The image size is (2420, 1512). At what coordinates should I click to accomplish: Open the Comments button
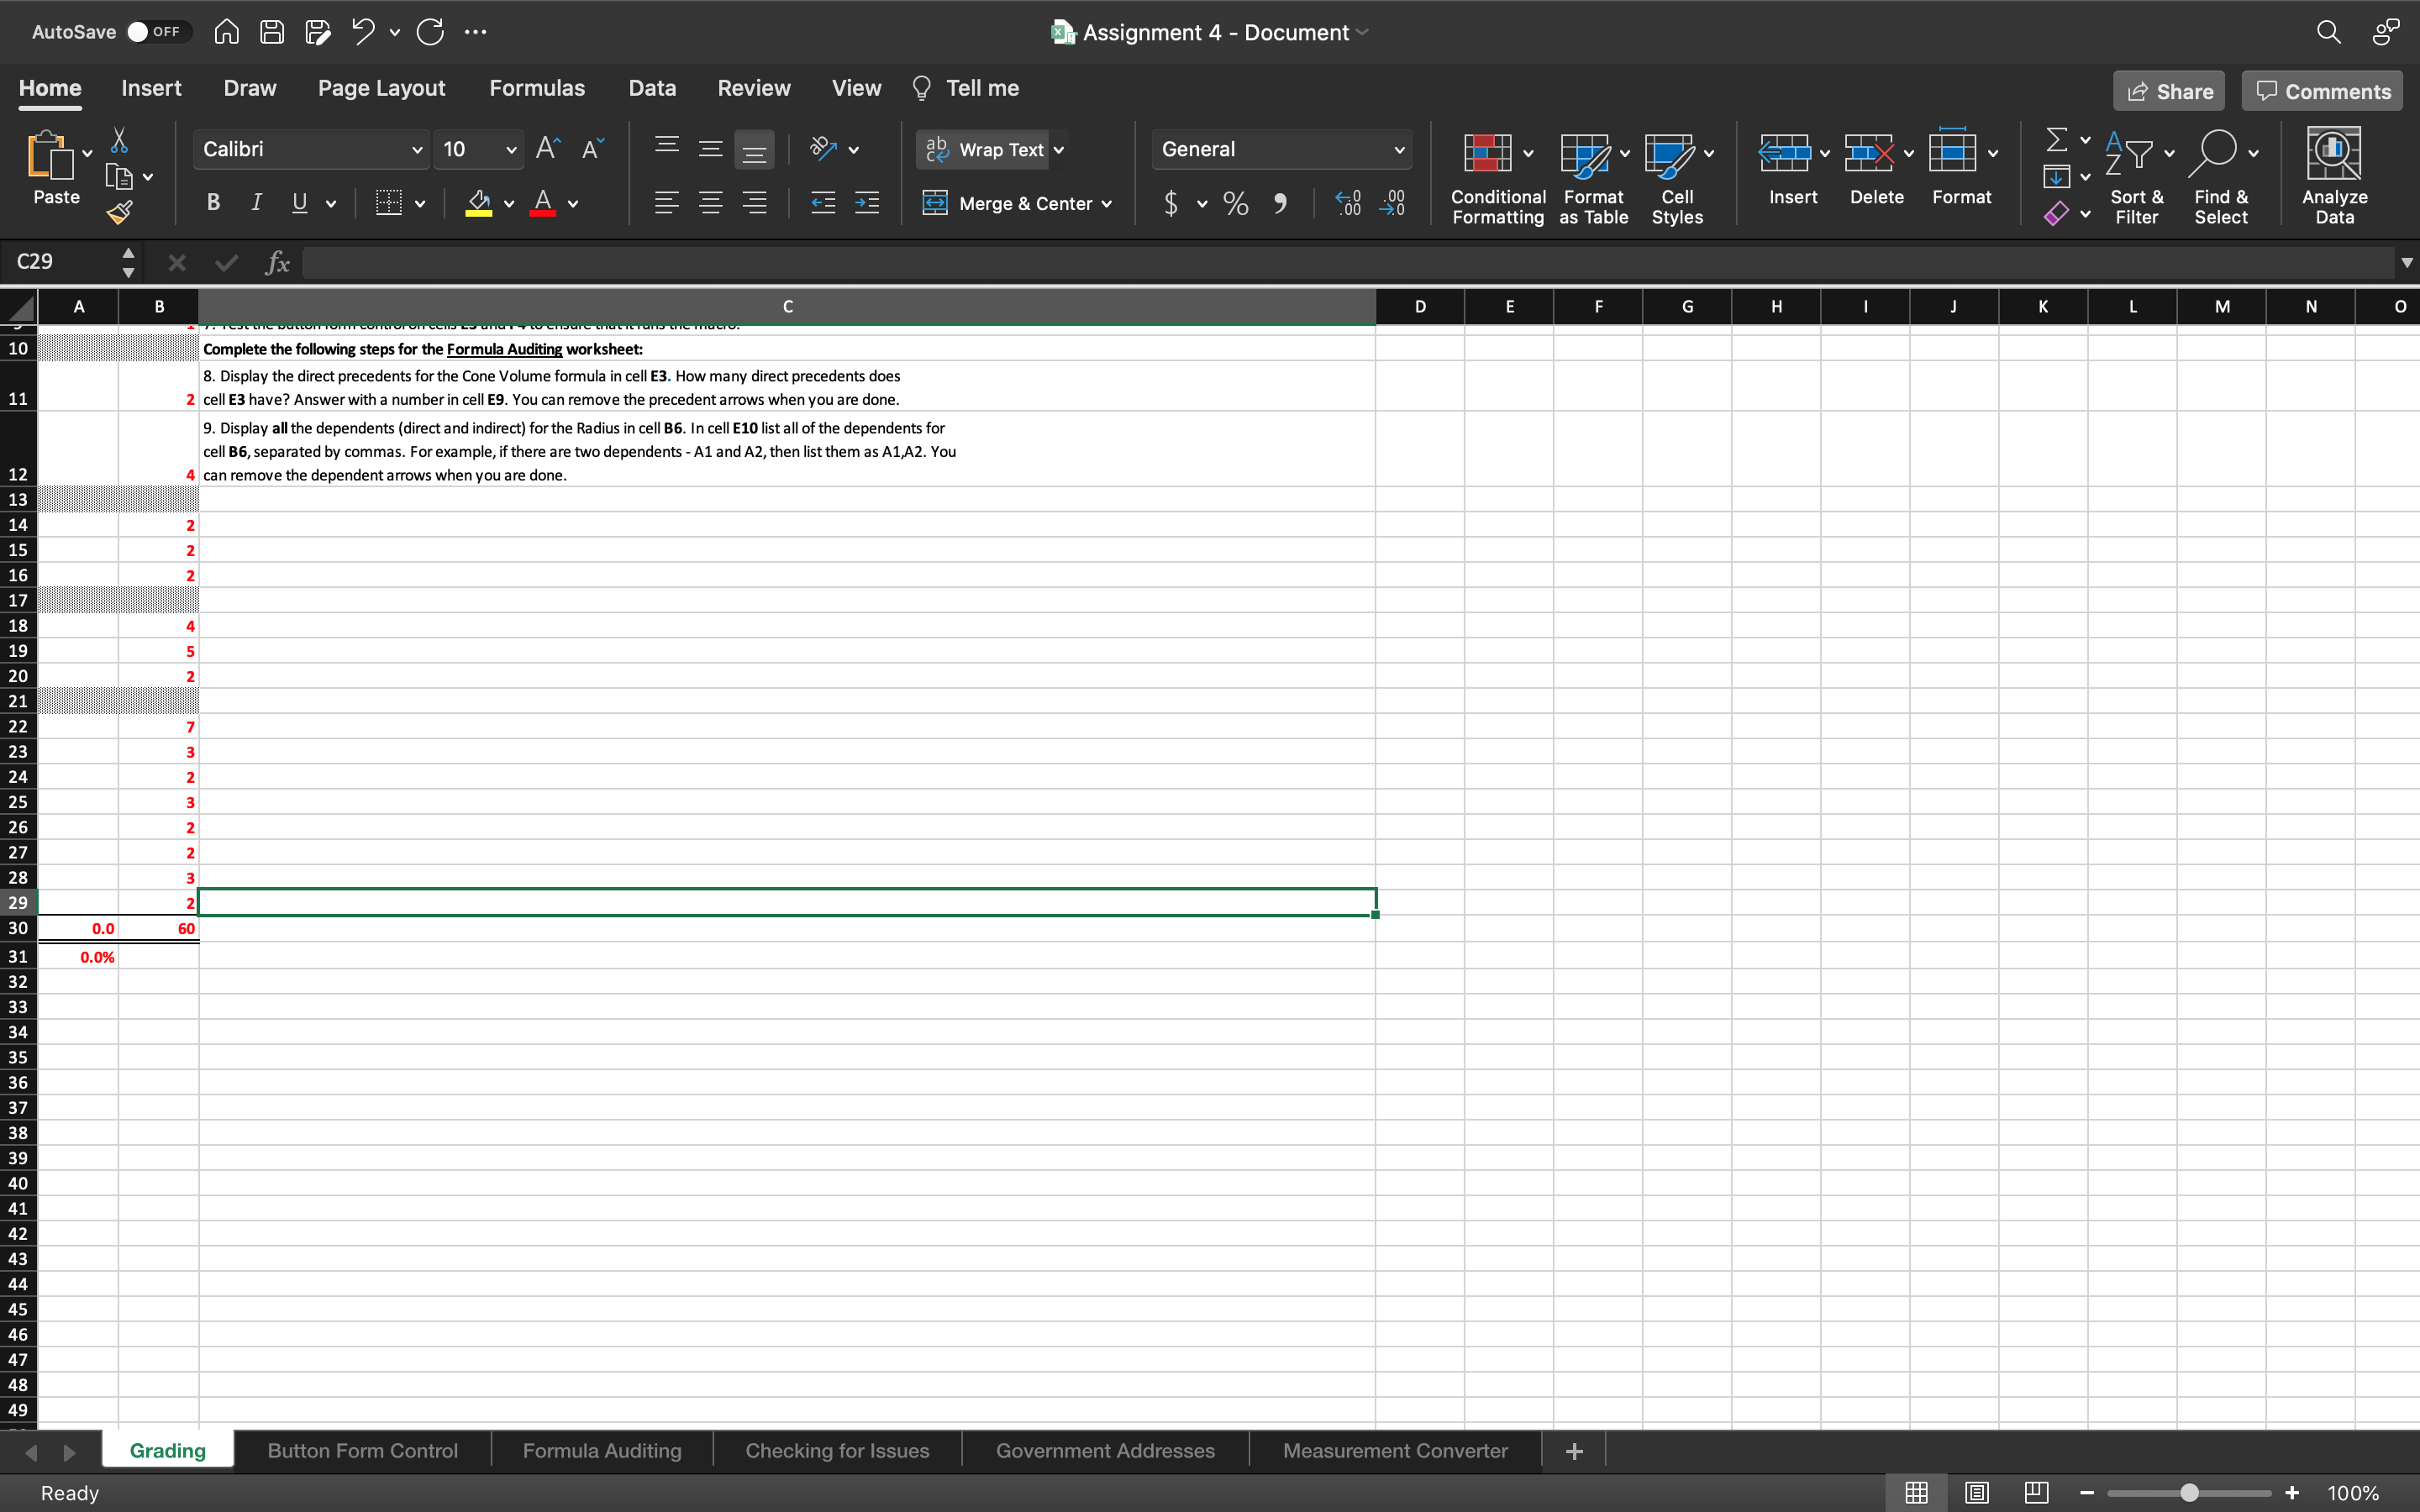2322,91
